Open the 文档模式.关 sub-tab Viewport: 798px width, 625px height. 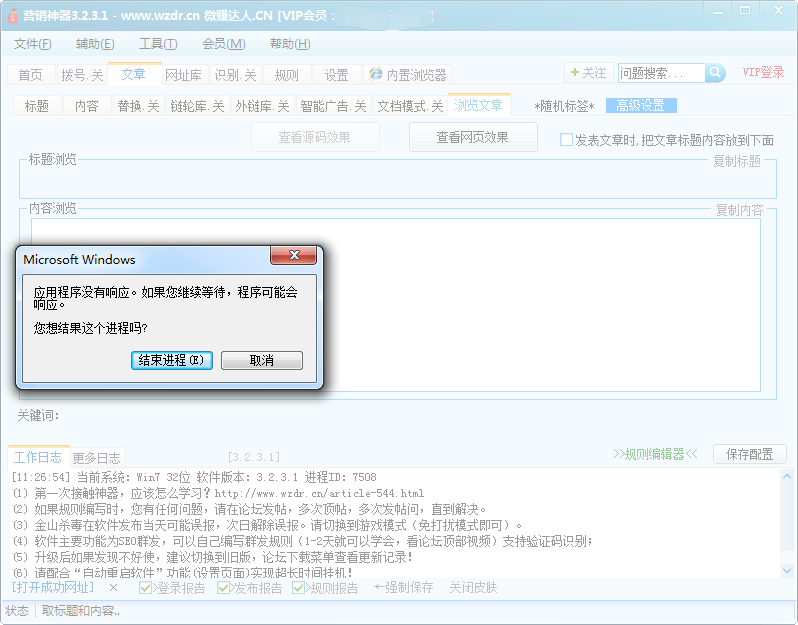tap(410, 106)
